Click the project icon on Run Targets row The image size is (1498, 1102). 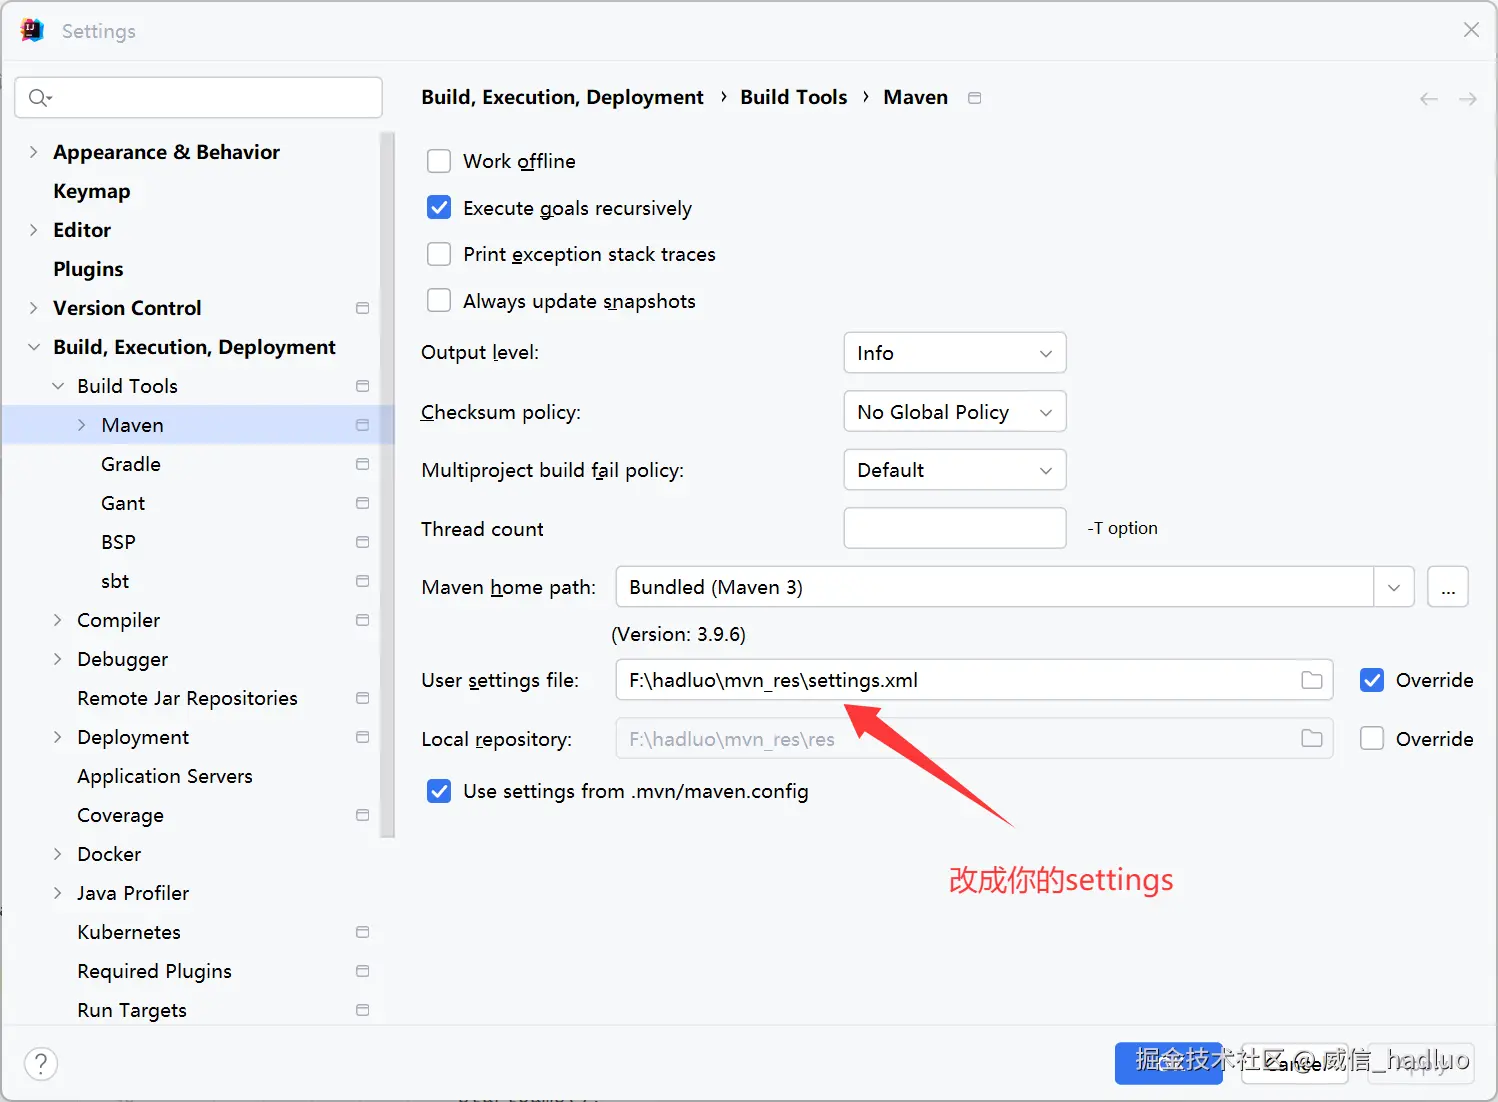point(363,1010)
